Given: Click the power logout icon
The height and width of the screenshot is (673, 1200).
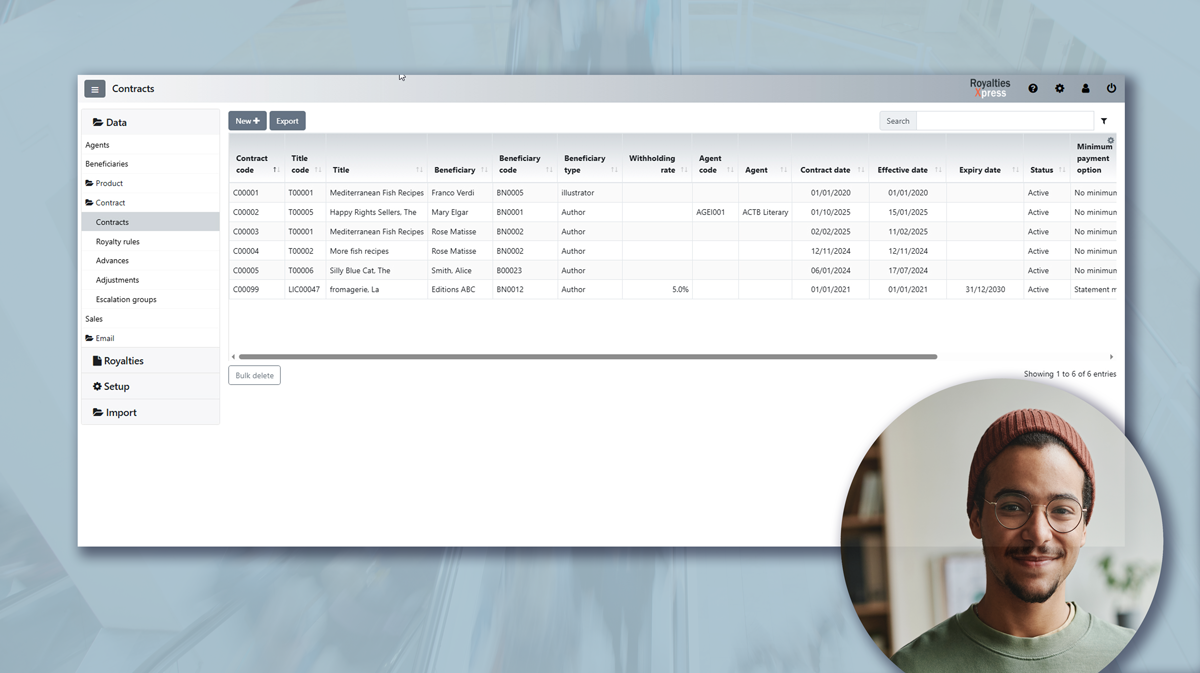Looking at the screenshot, I should (1111, 88).
